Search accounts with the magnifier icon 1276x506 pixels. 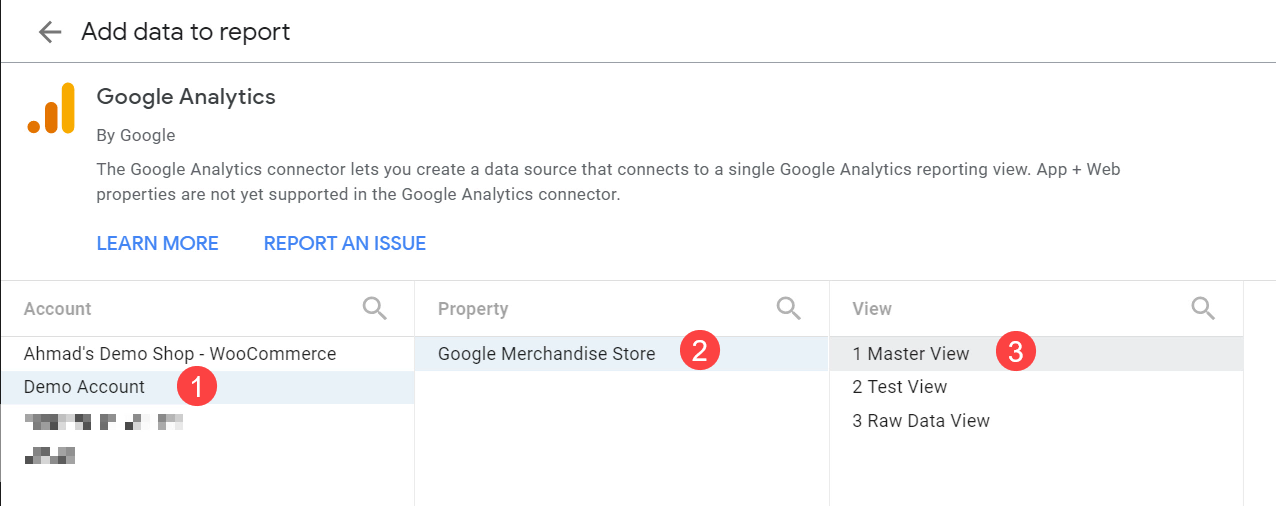click(x=375, y=308)
